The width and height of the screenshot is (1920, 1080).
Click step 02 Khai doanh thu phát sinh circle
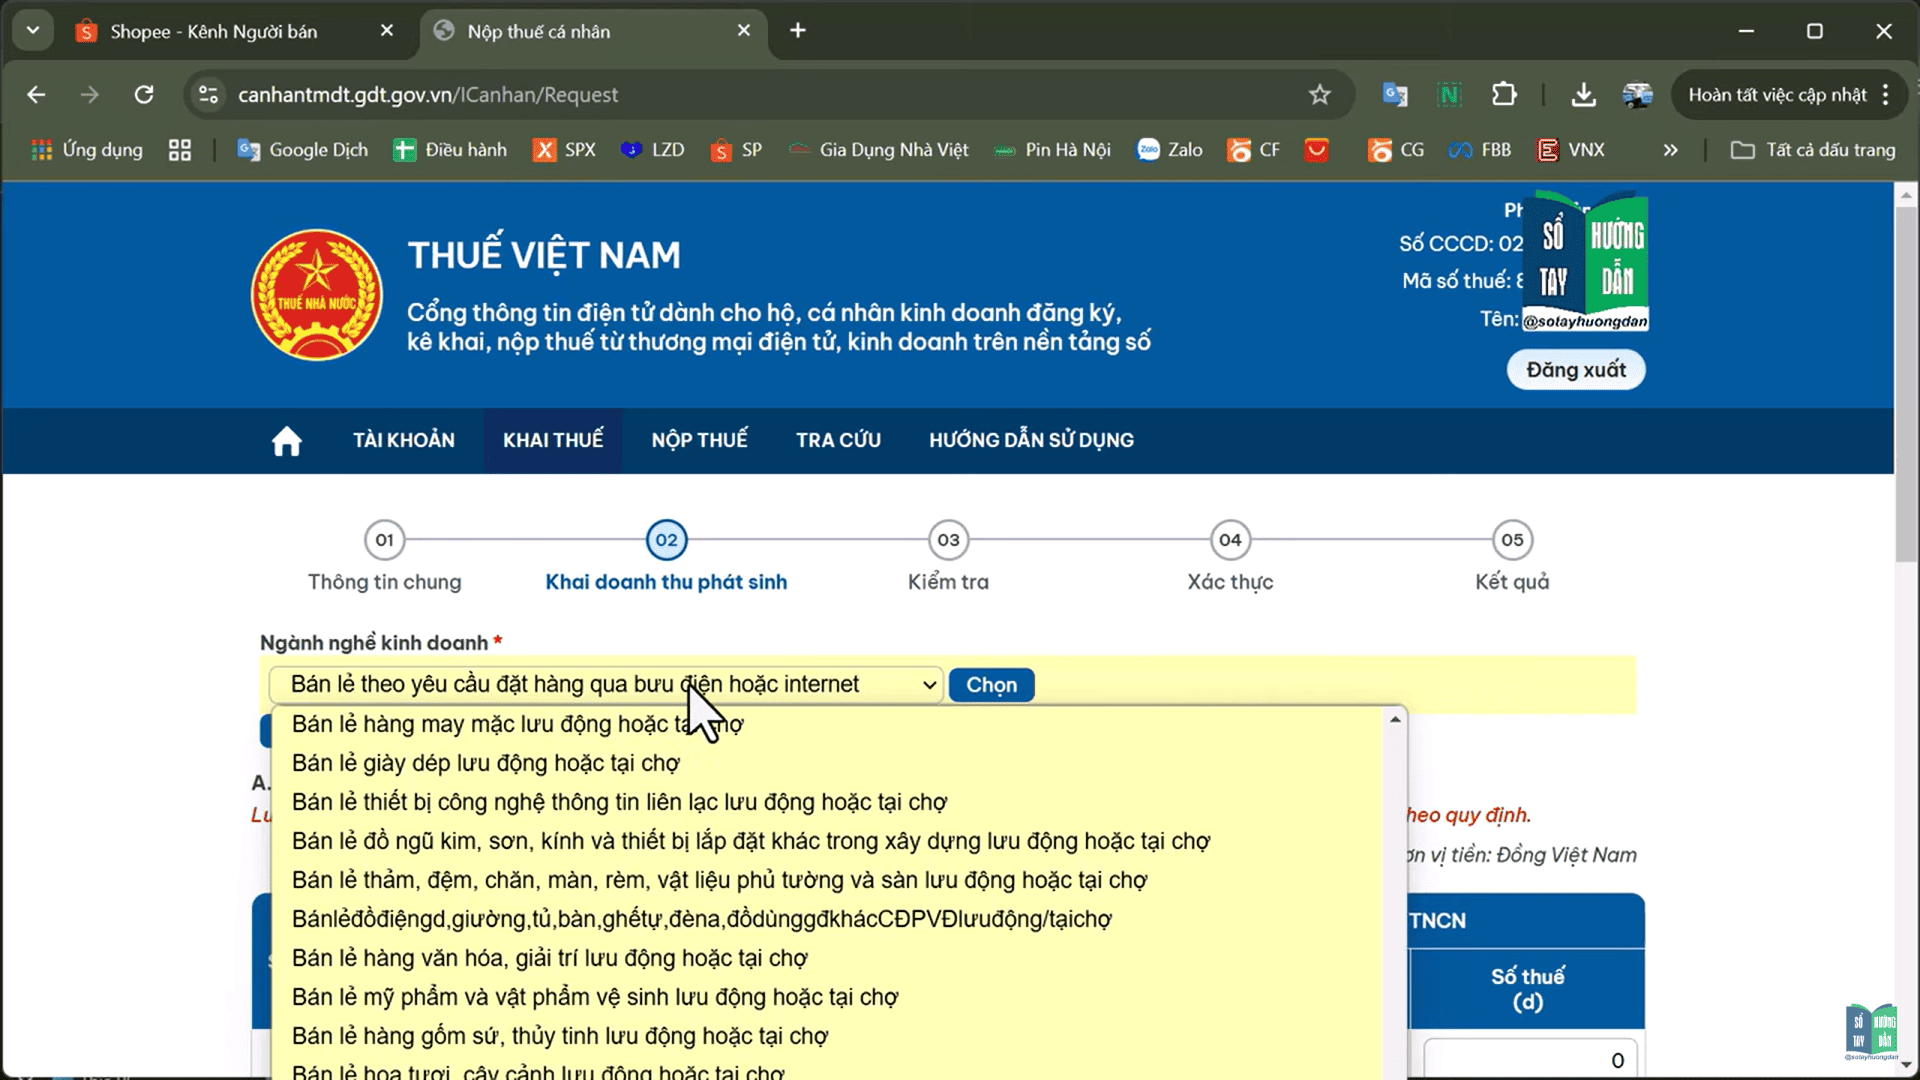666,540
